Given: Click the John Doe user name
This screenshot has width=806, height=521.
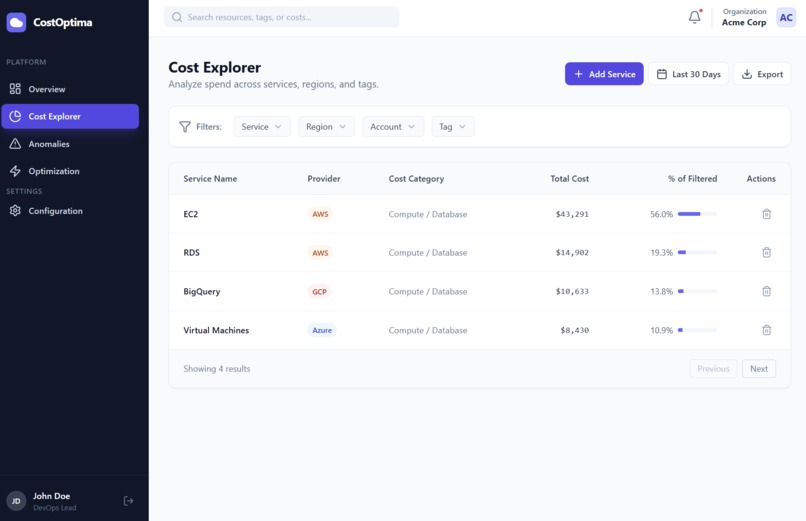Looking at the screenshot, I should pyautogui.click(x=51, y=496).
